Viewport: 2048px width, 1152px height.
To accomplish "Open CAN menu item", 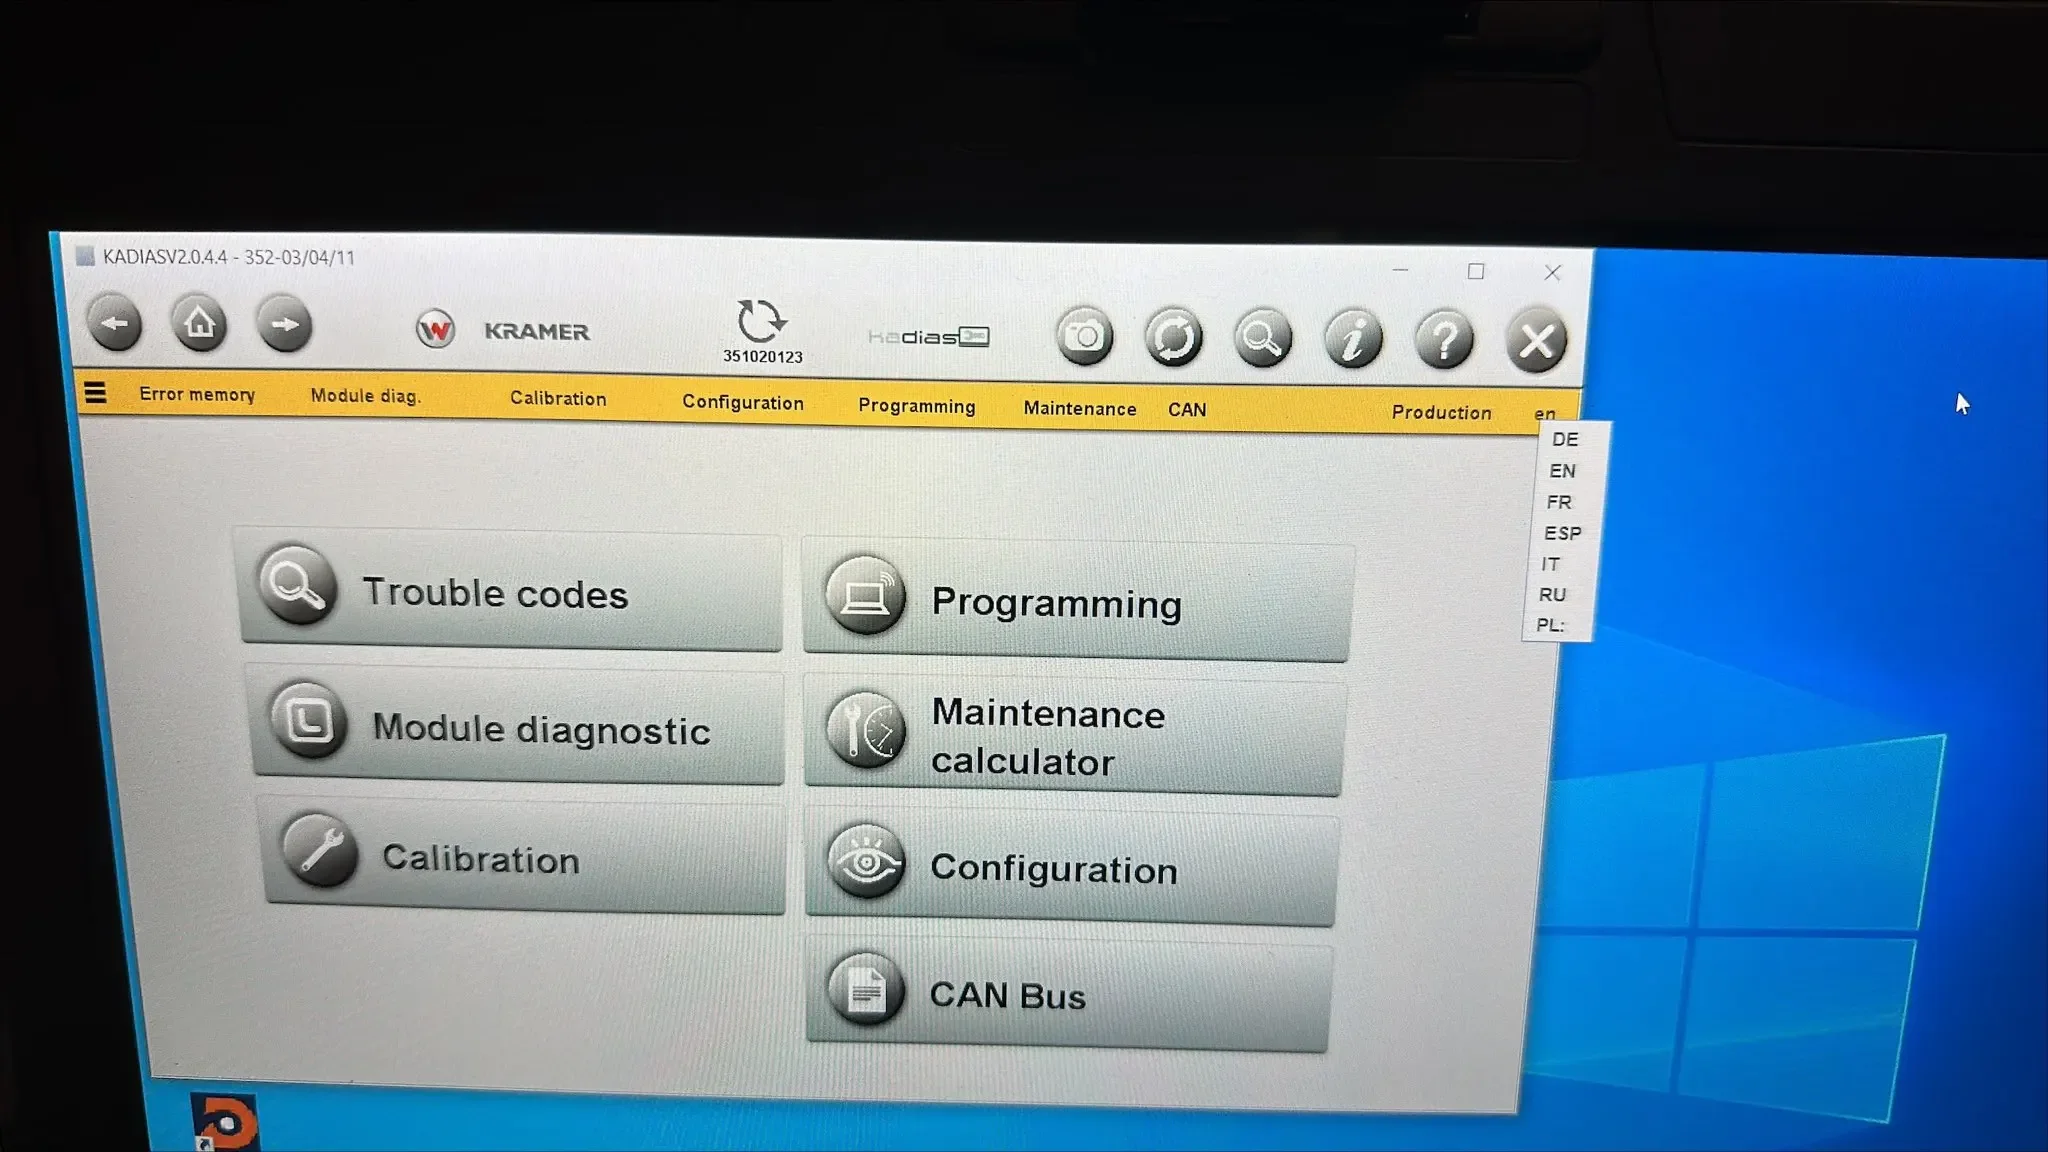I will [x=1187, y=410].
